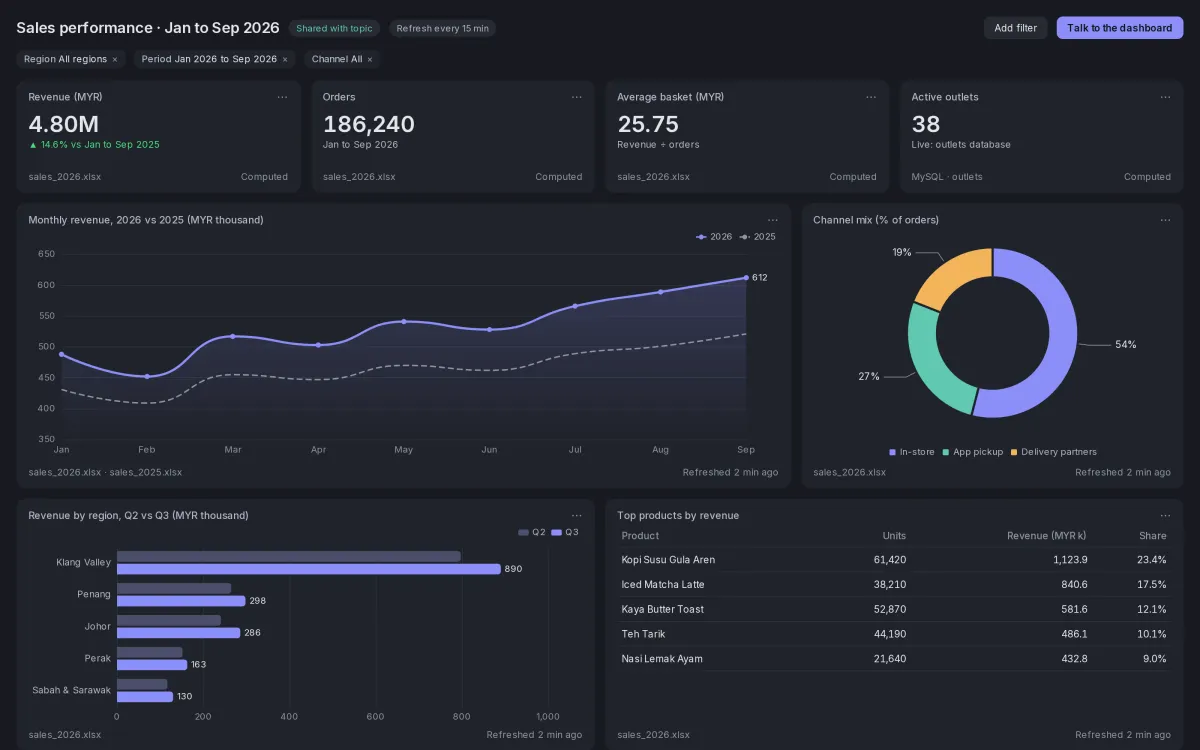Viewport: 1200px width, 750px height.
Task: Open the Revenue (MYR) card options menu
Action: pyautogui.click(x=282, y=97)
